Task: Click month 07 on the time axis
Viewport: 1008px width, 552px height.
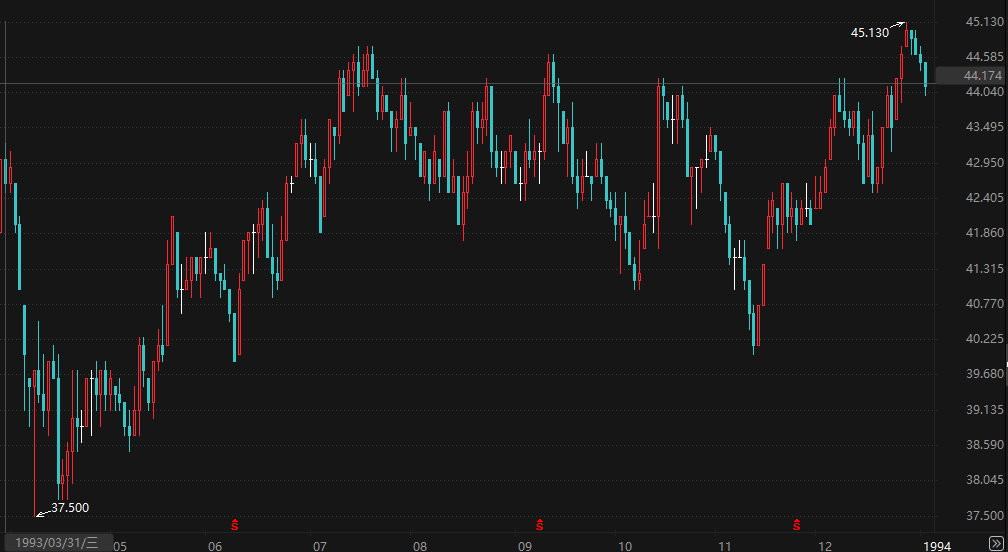Action: pos(320,546)
